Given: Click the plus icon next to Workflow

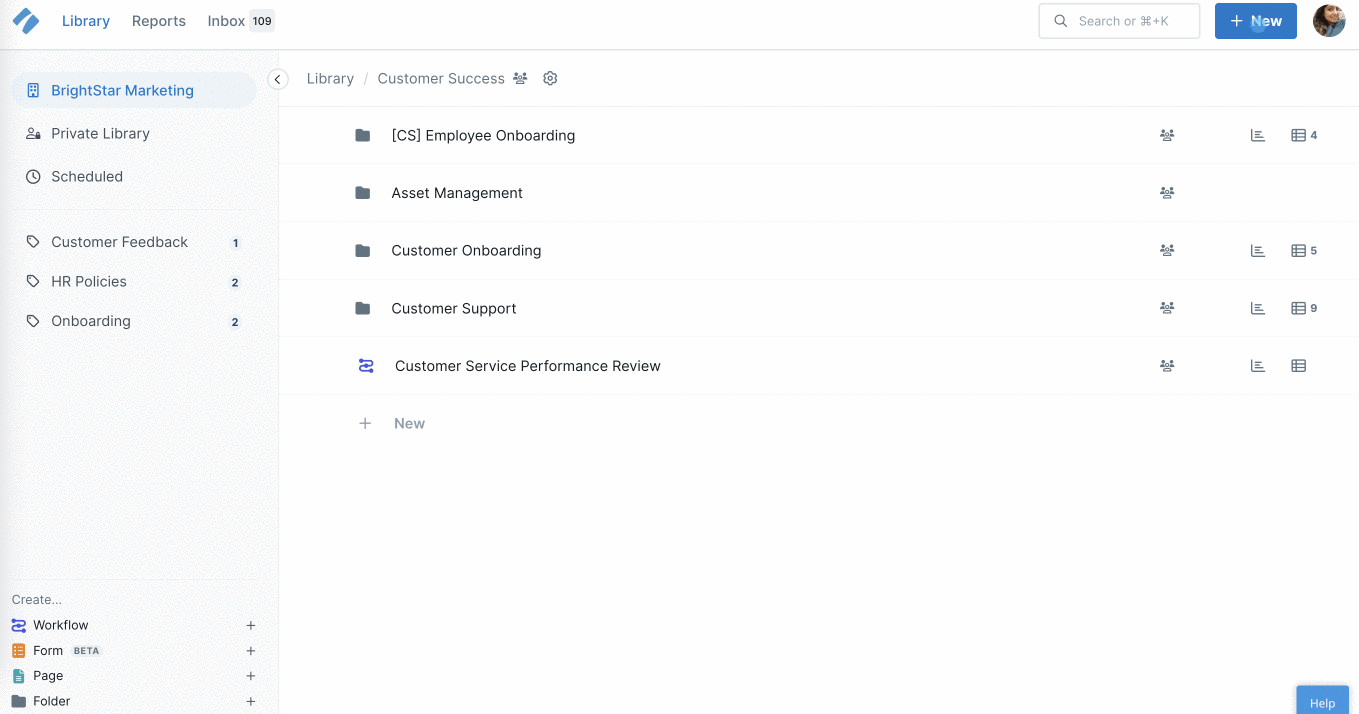Looking at the screenshot, I should (251, 625).
